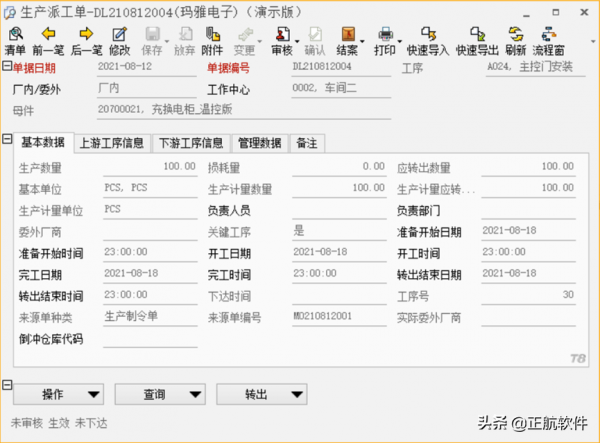Click the 单据编号 field DL210812004
This screenshot has height=443, width=600.
point(341,67)
